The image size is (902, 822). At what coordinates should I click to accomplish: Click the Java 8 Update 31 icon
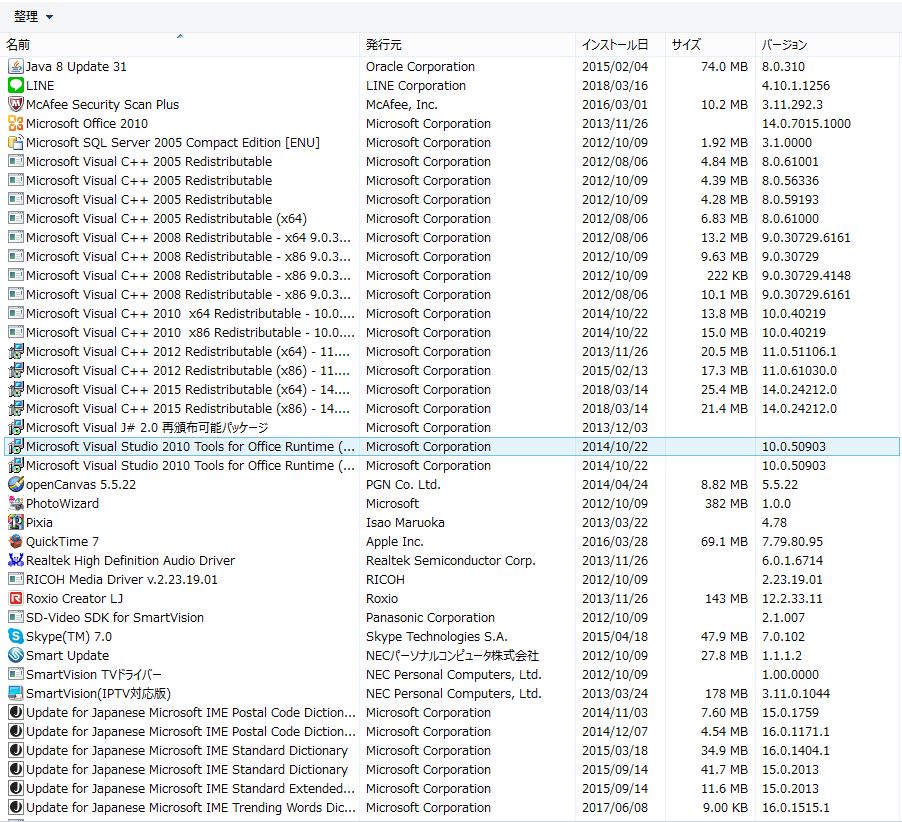pos(16,67)
